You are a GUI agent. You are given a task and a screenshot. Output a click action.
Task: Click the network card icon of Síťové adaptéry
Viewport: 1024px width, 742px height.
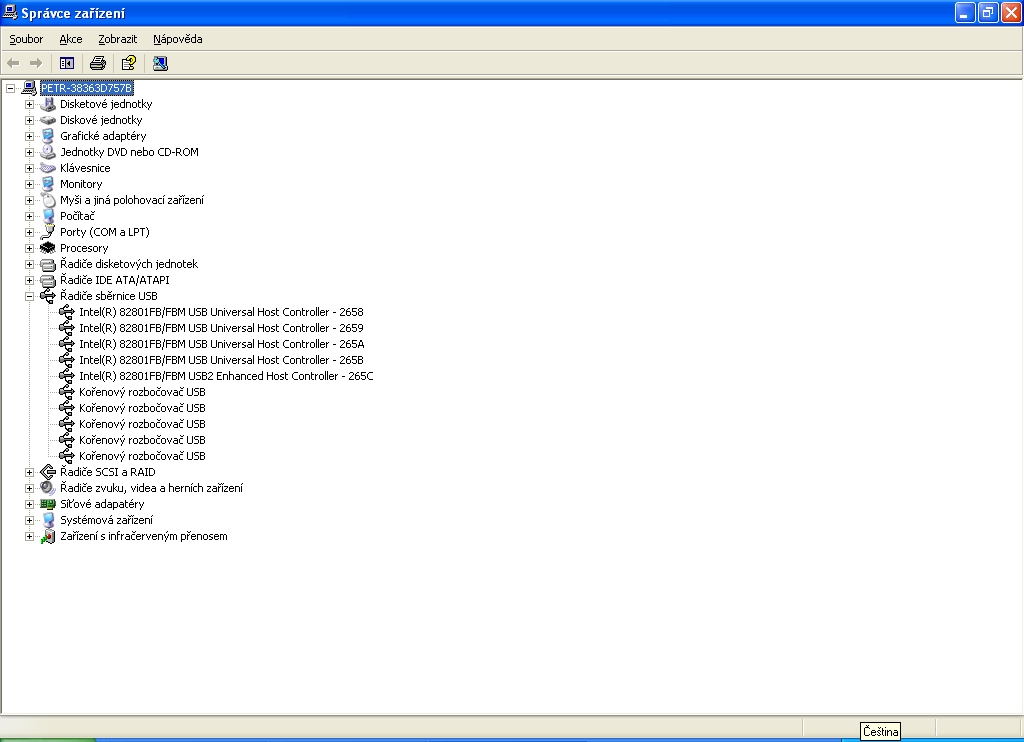(48, 504)
